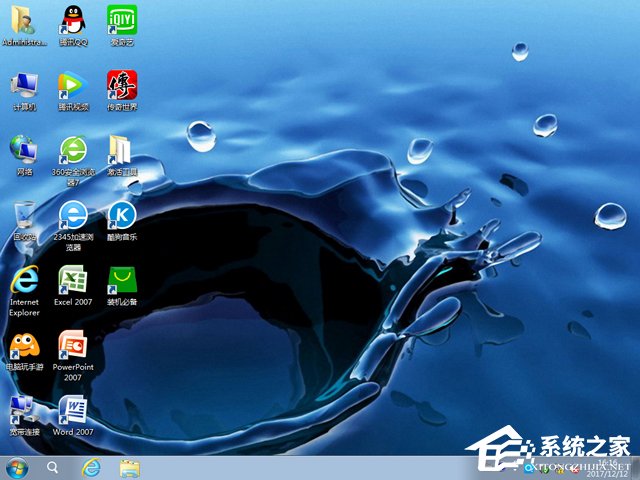Screen dimensions: 640x480
Task: Open Tencent Video (腾讯视频) shortcut
Action: pyautogui.click(x=72, y=85)
